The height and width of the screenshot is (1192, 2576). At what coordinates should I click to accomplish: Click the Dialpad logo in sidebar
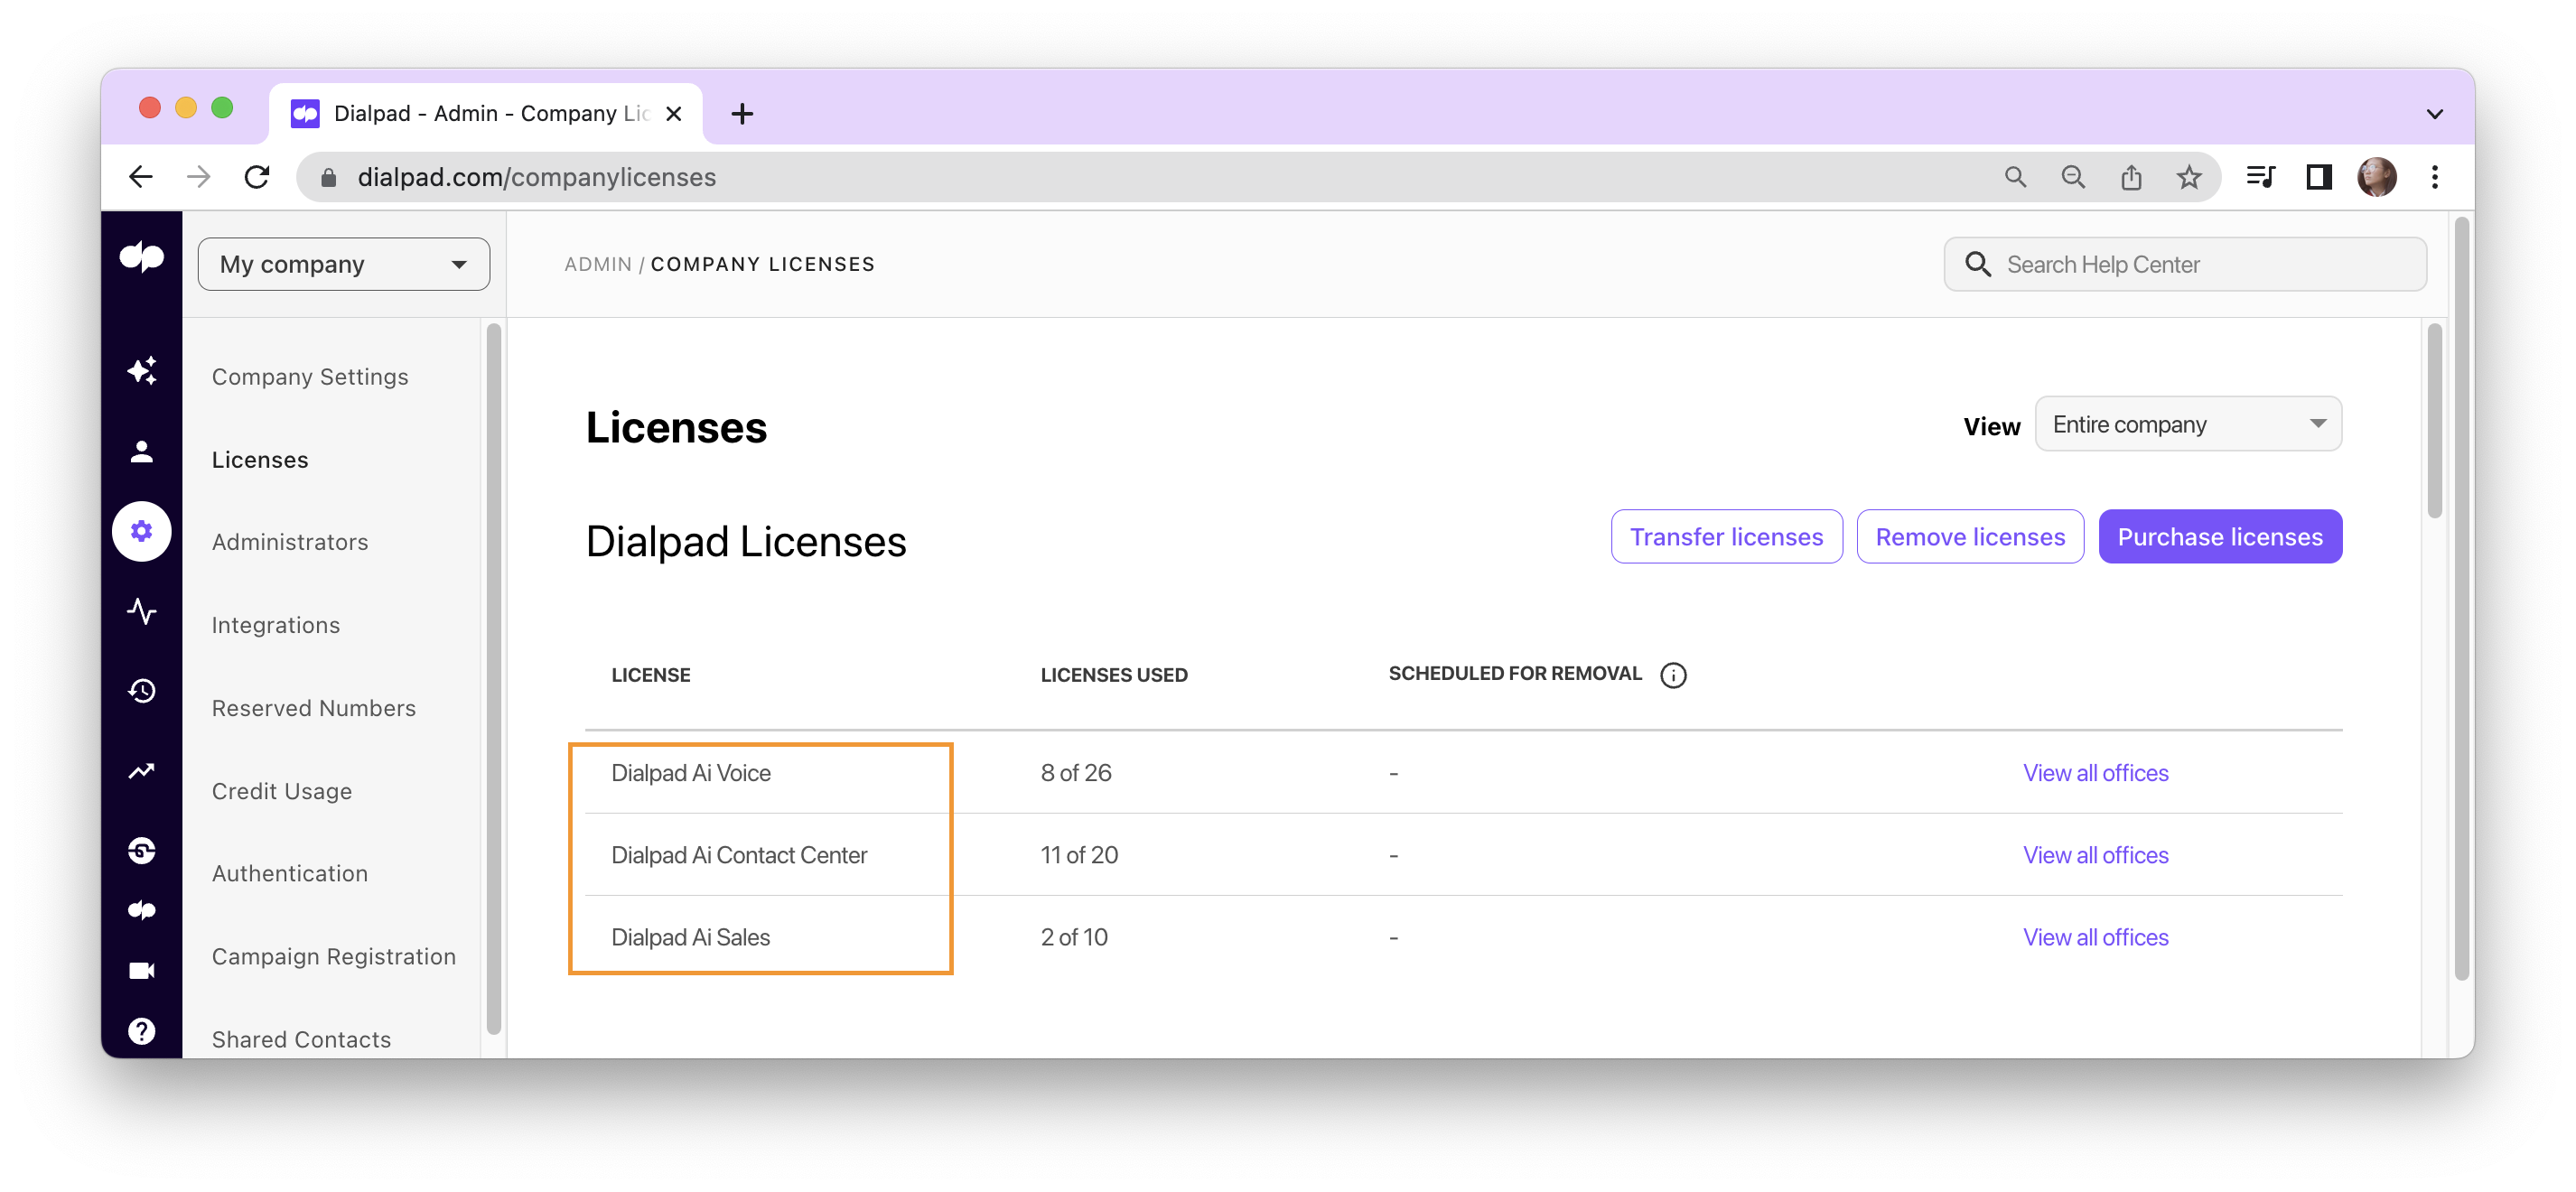pos(141,258)
